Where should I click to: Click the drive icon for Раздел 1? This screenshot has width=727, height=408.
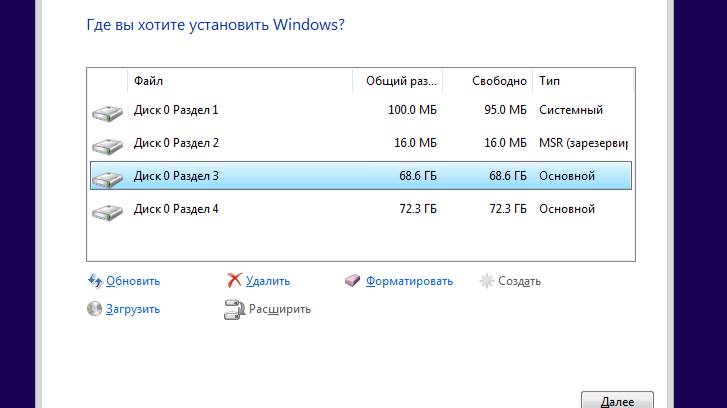(x=107, y=113)
